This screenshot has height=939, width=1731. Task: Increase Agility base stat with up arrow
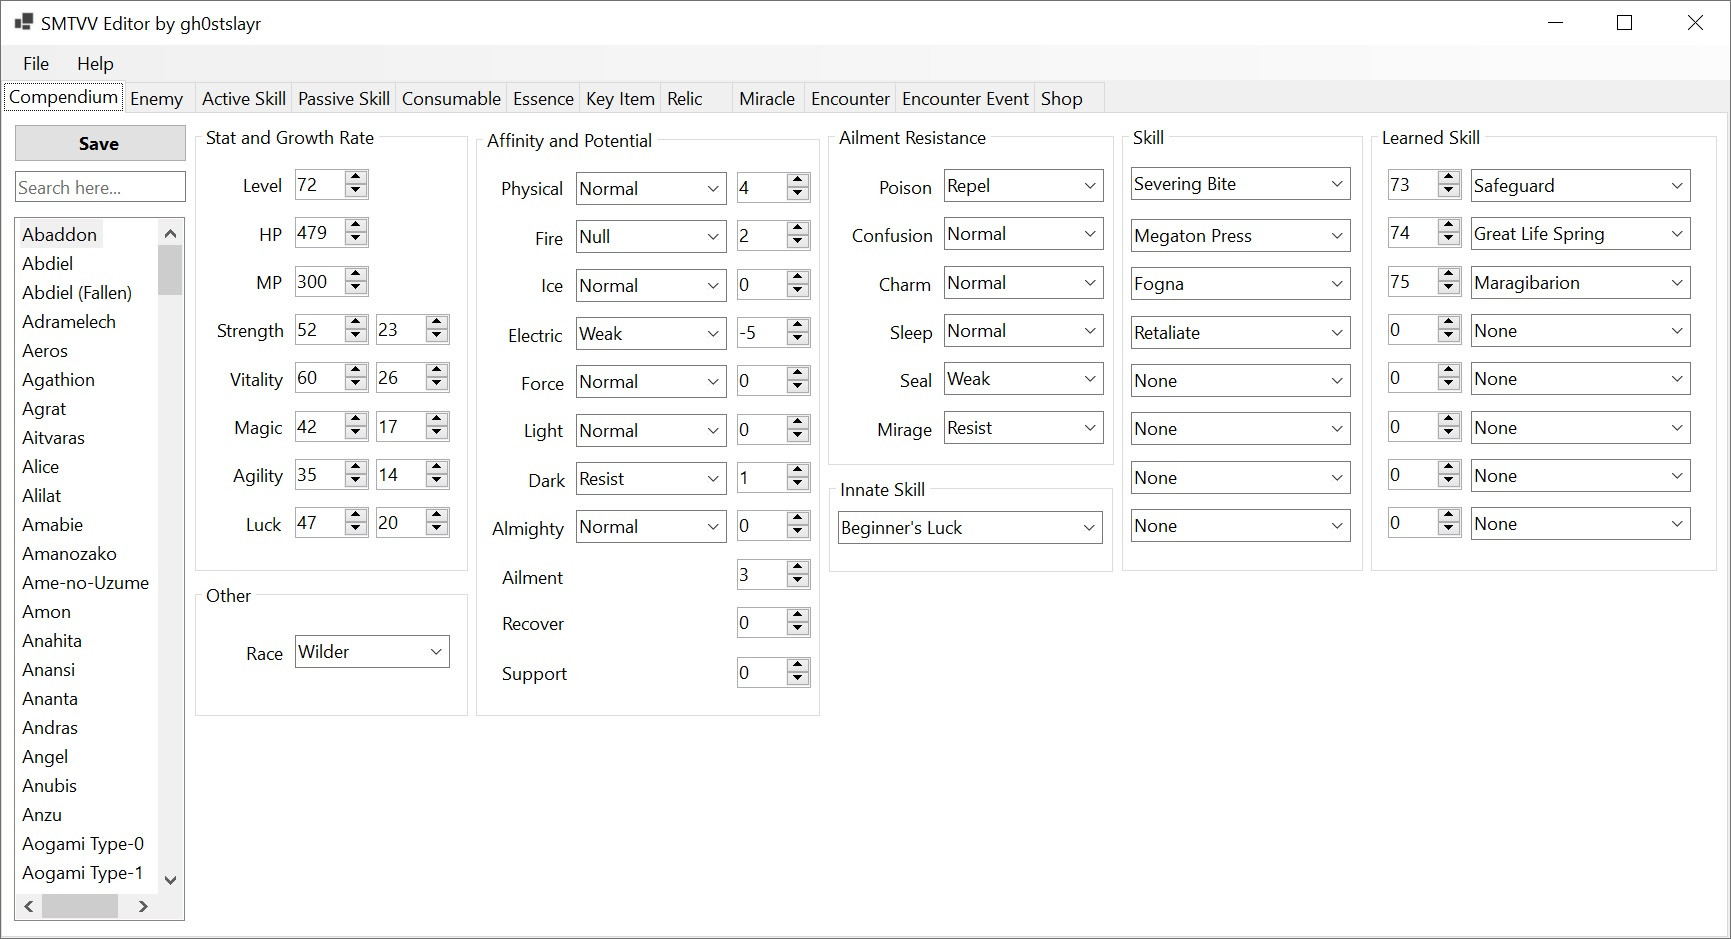click(x=356, y=467)
